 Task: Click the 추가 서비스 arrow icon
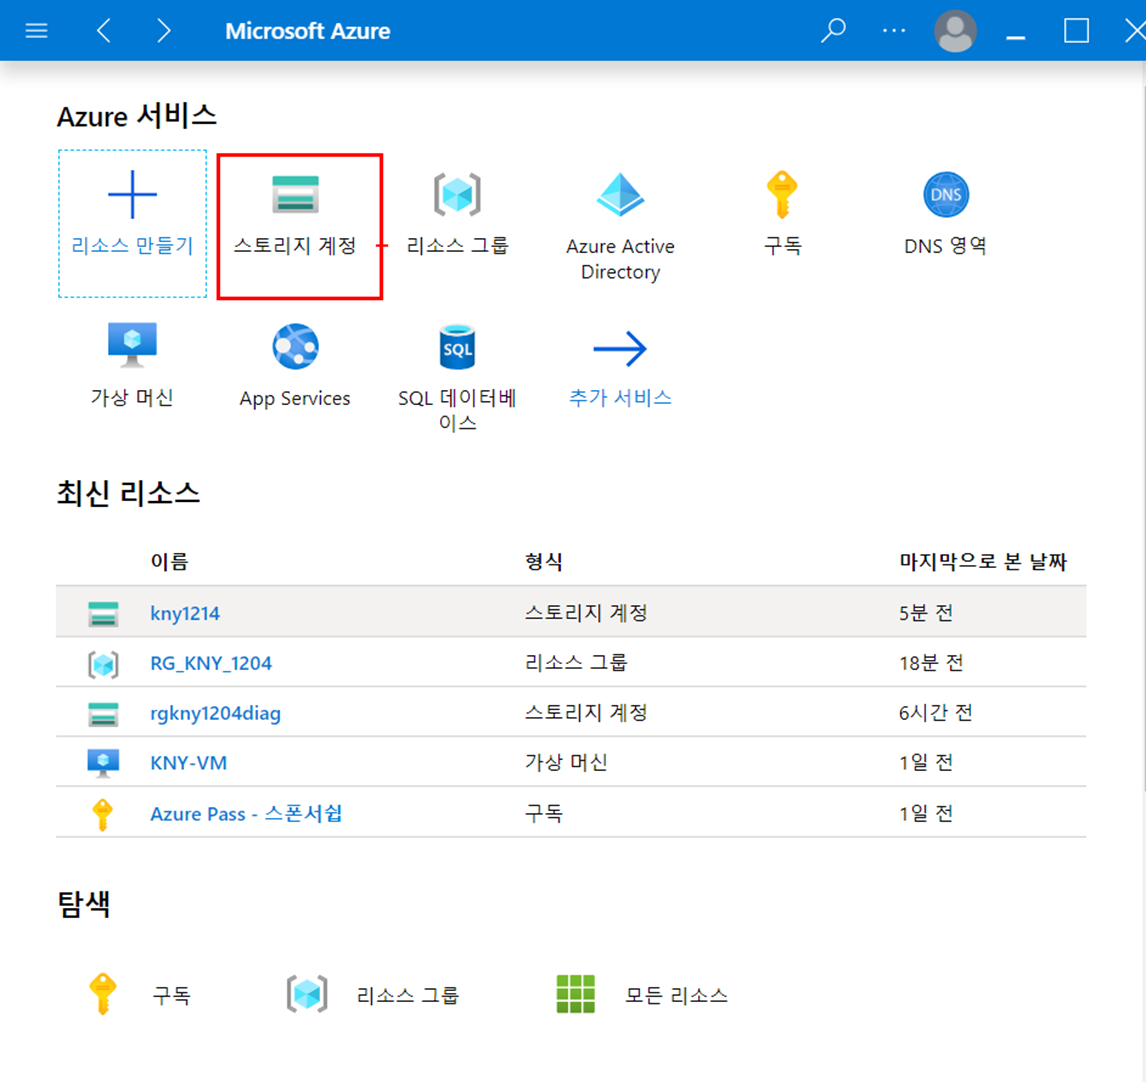click(x=621, y=348)
